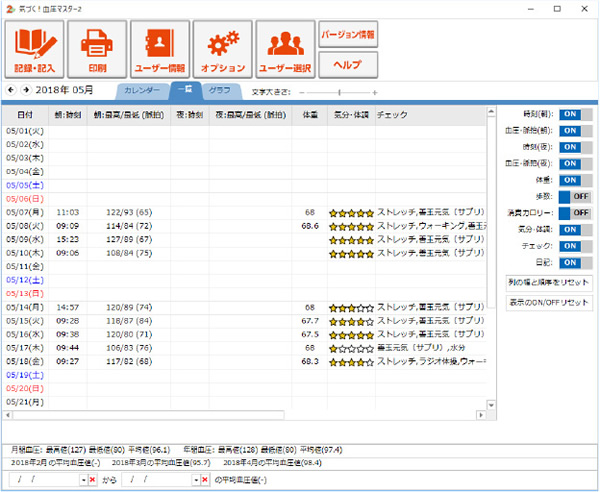Click the 気分・体調 column header
This screenshot has height=492, width=600.
tap(351, 115)
